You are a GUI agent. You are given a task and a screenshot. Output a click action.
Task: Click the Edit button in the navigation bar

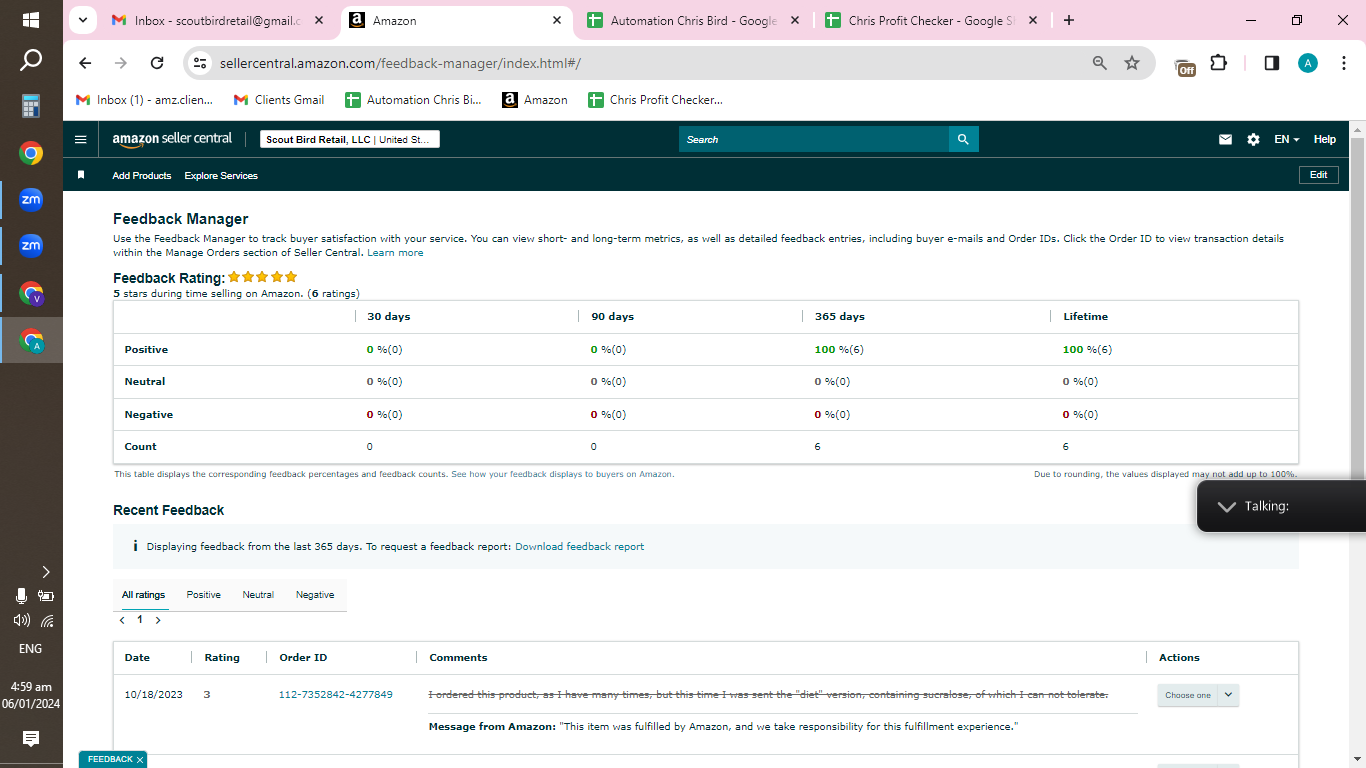tap(1319, 175)
